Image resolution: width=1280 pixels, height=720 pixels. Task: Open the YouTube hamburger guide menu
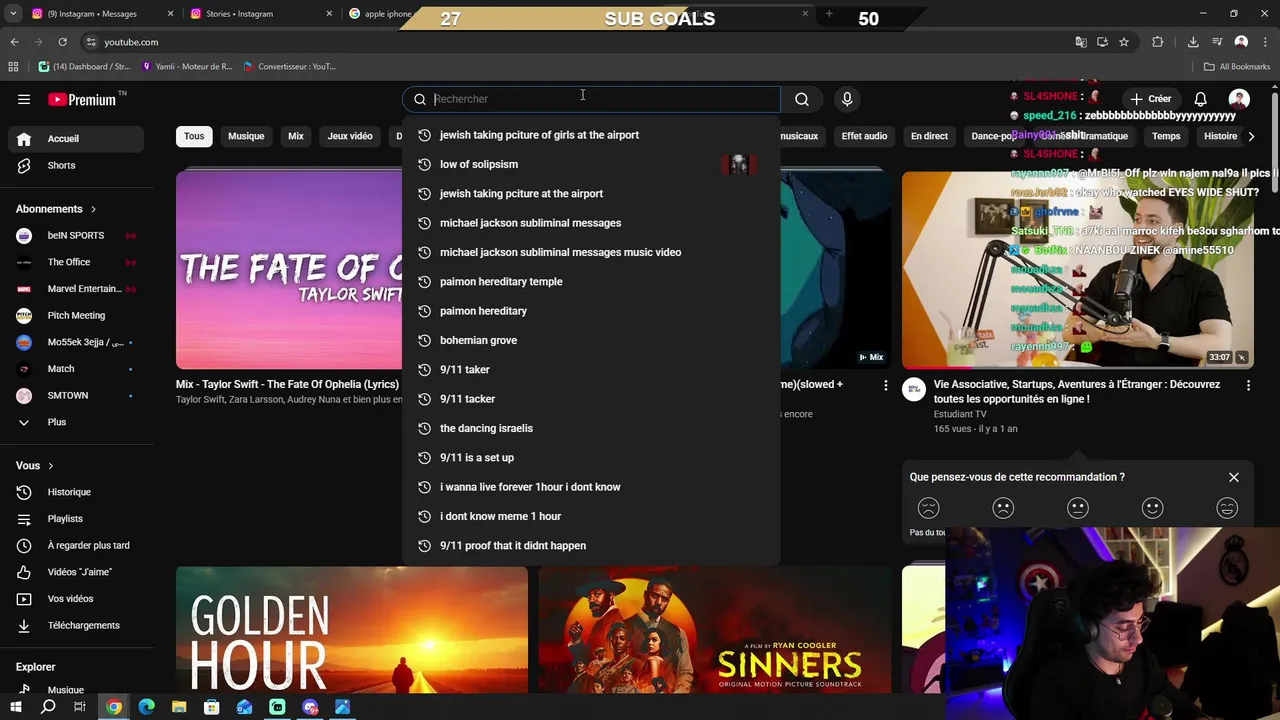coord(24,99)
